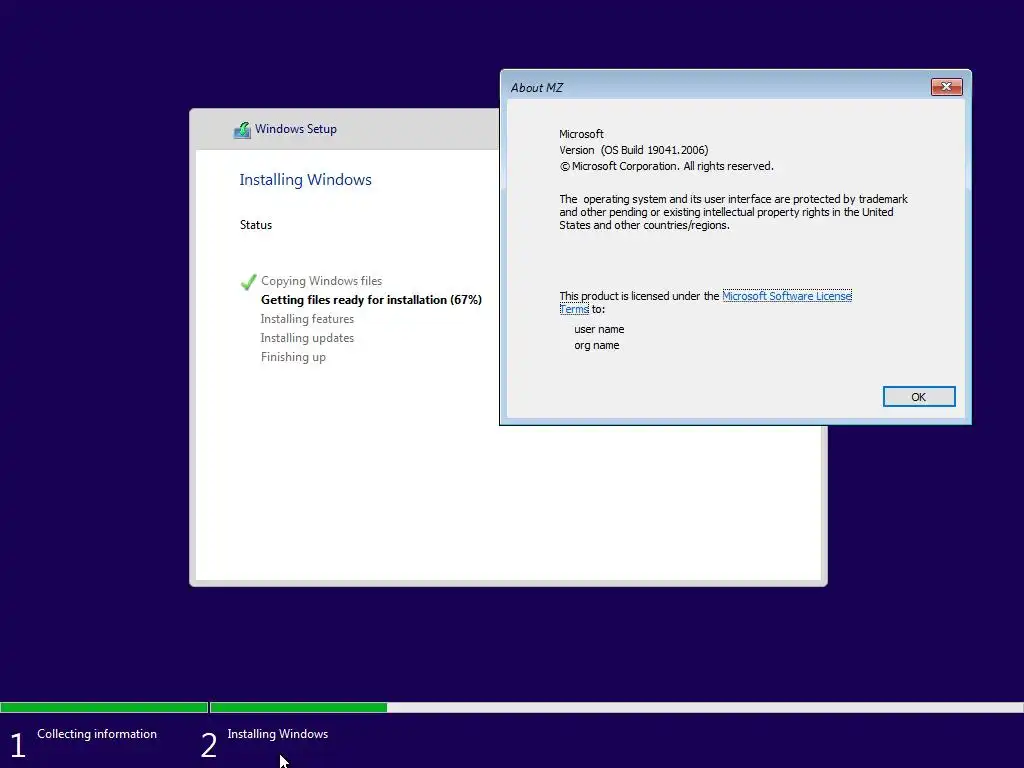Click 'Collecting information' step label at bottom
Image resolution: width=1024 pixels, height=768 pixels.
click(97, 734)
